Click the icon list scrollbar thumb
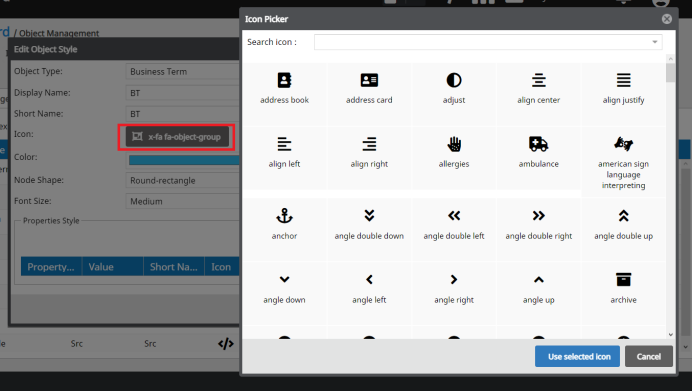Screen dimensions: 692x391 pos(670,73)
